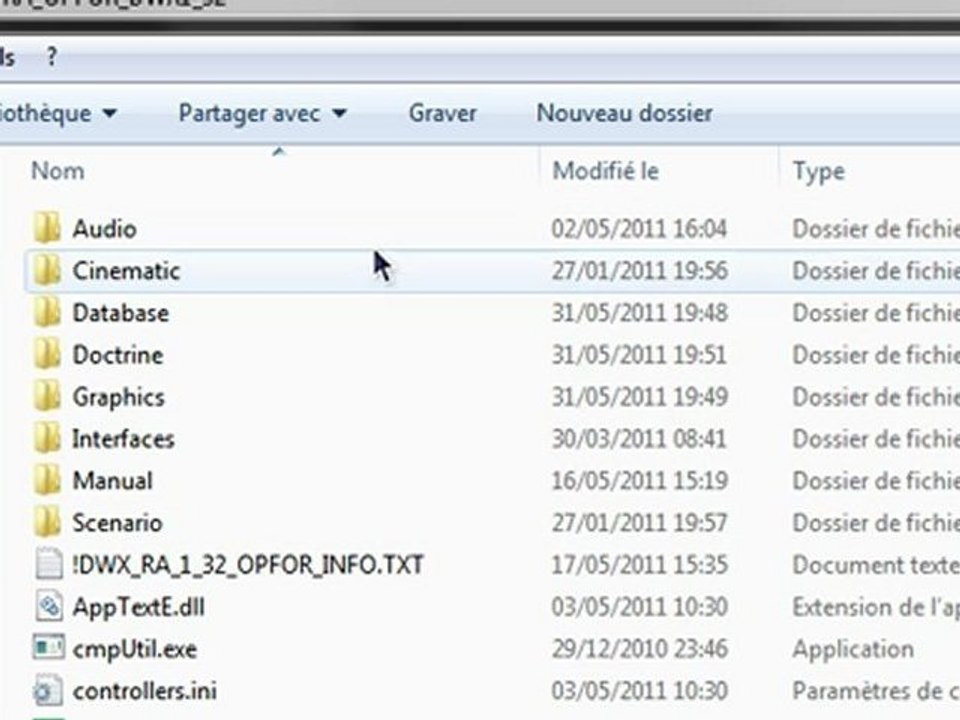This screenshot has height=720, width=960.
Task: Sort by the Nom column header
Action: pyautogui.click(x=58, y=171)
